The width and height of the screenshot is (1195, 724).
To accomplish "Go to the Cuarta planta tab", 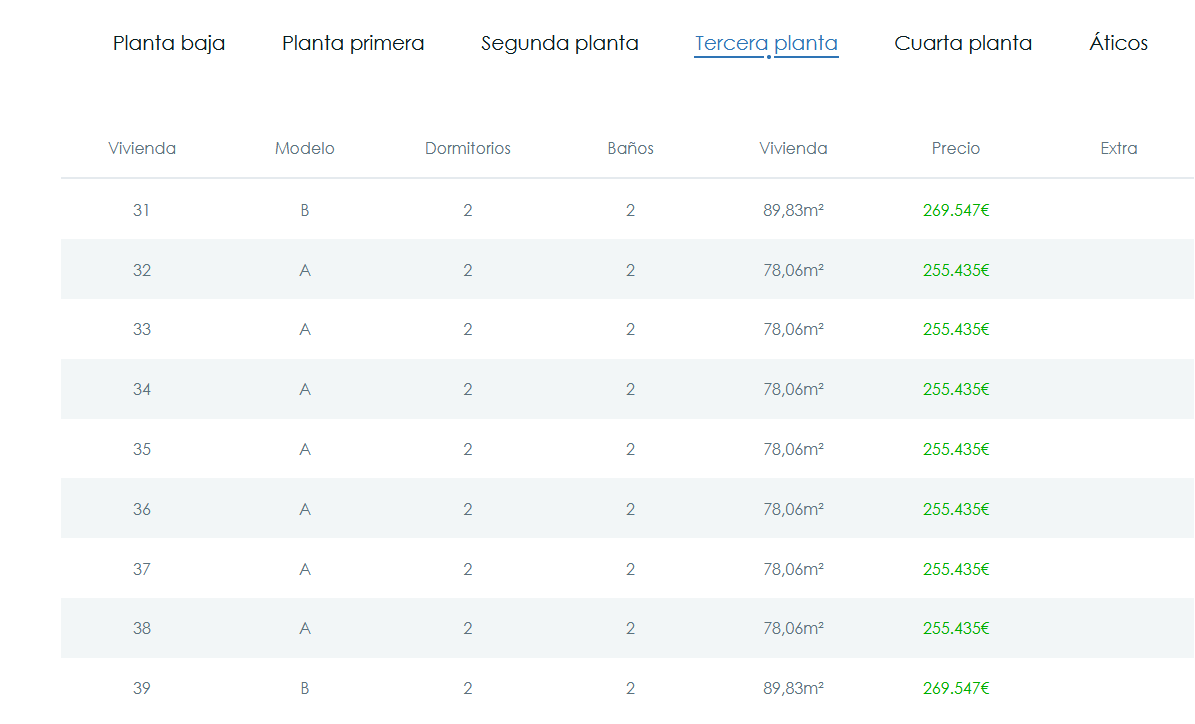I will 963,44.
